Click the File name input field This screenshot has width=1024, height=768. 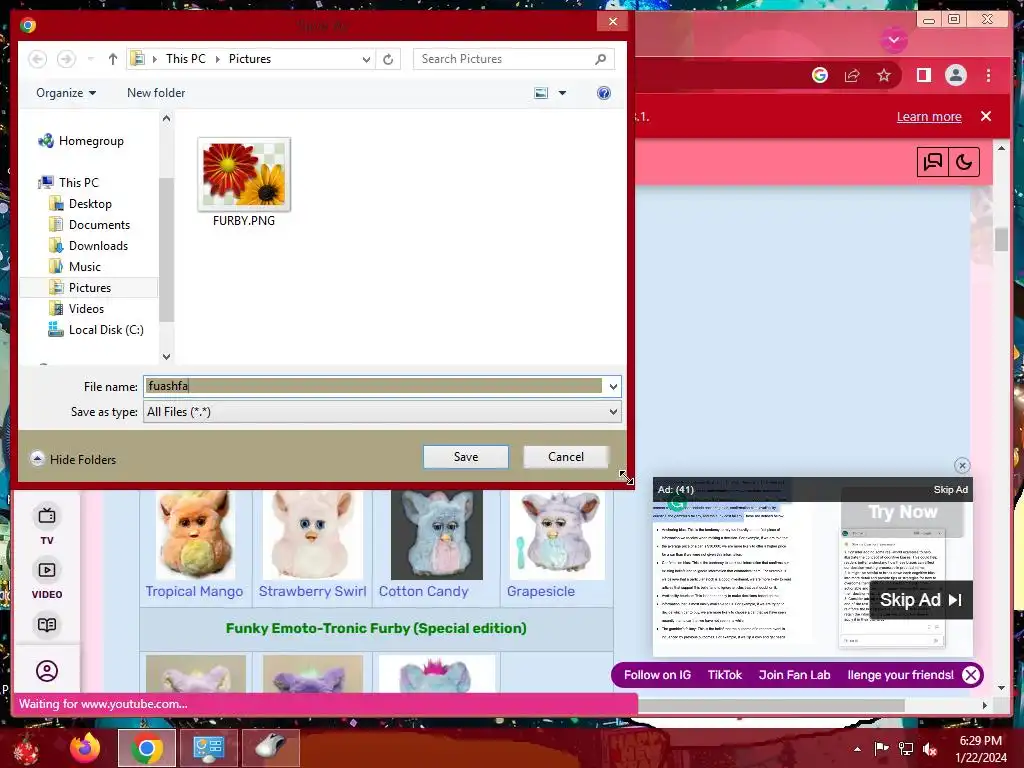(374, 387)
